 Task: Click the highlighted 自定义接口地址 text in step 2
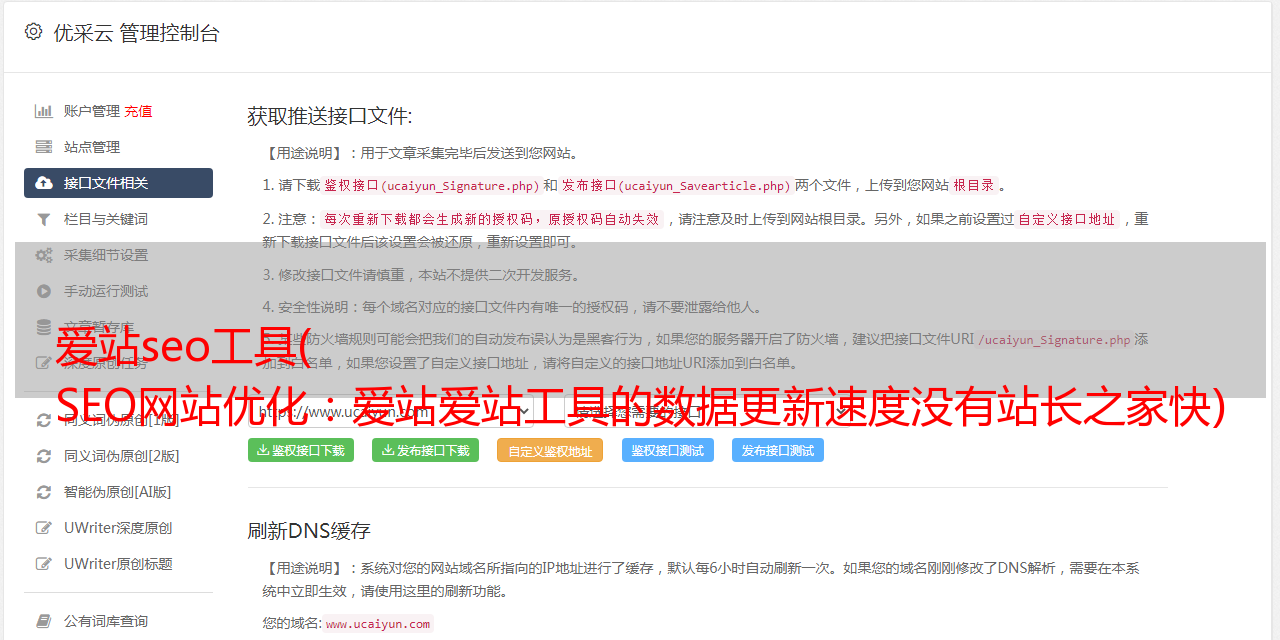point(1066,219)
